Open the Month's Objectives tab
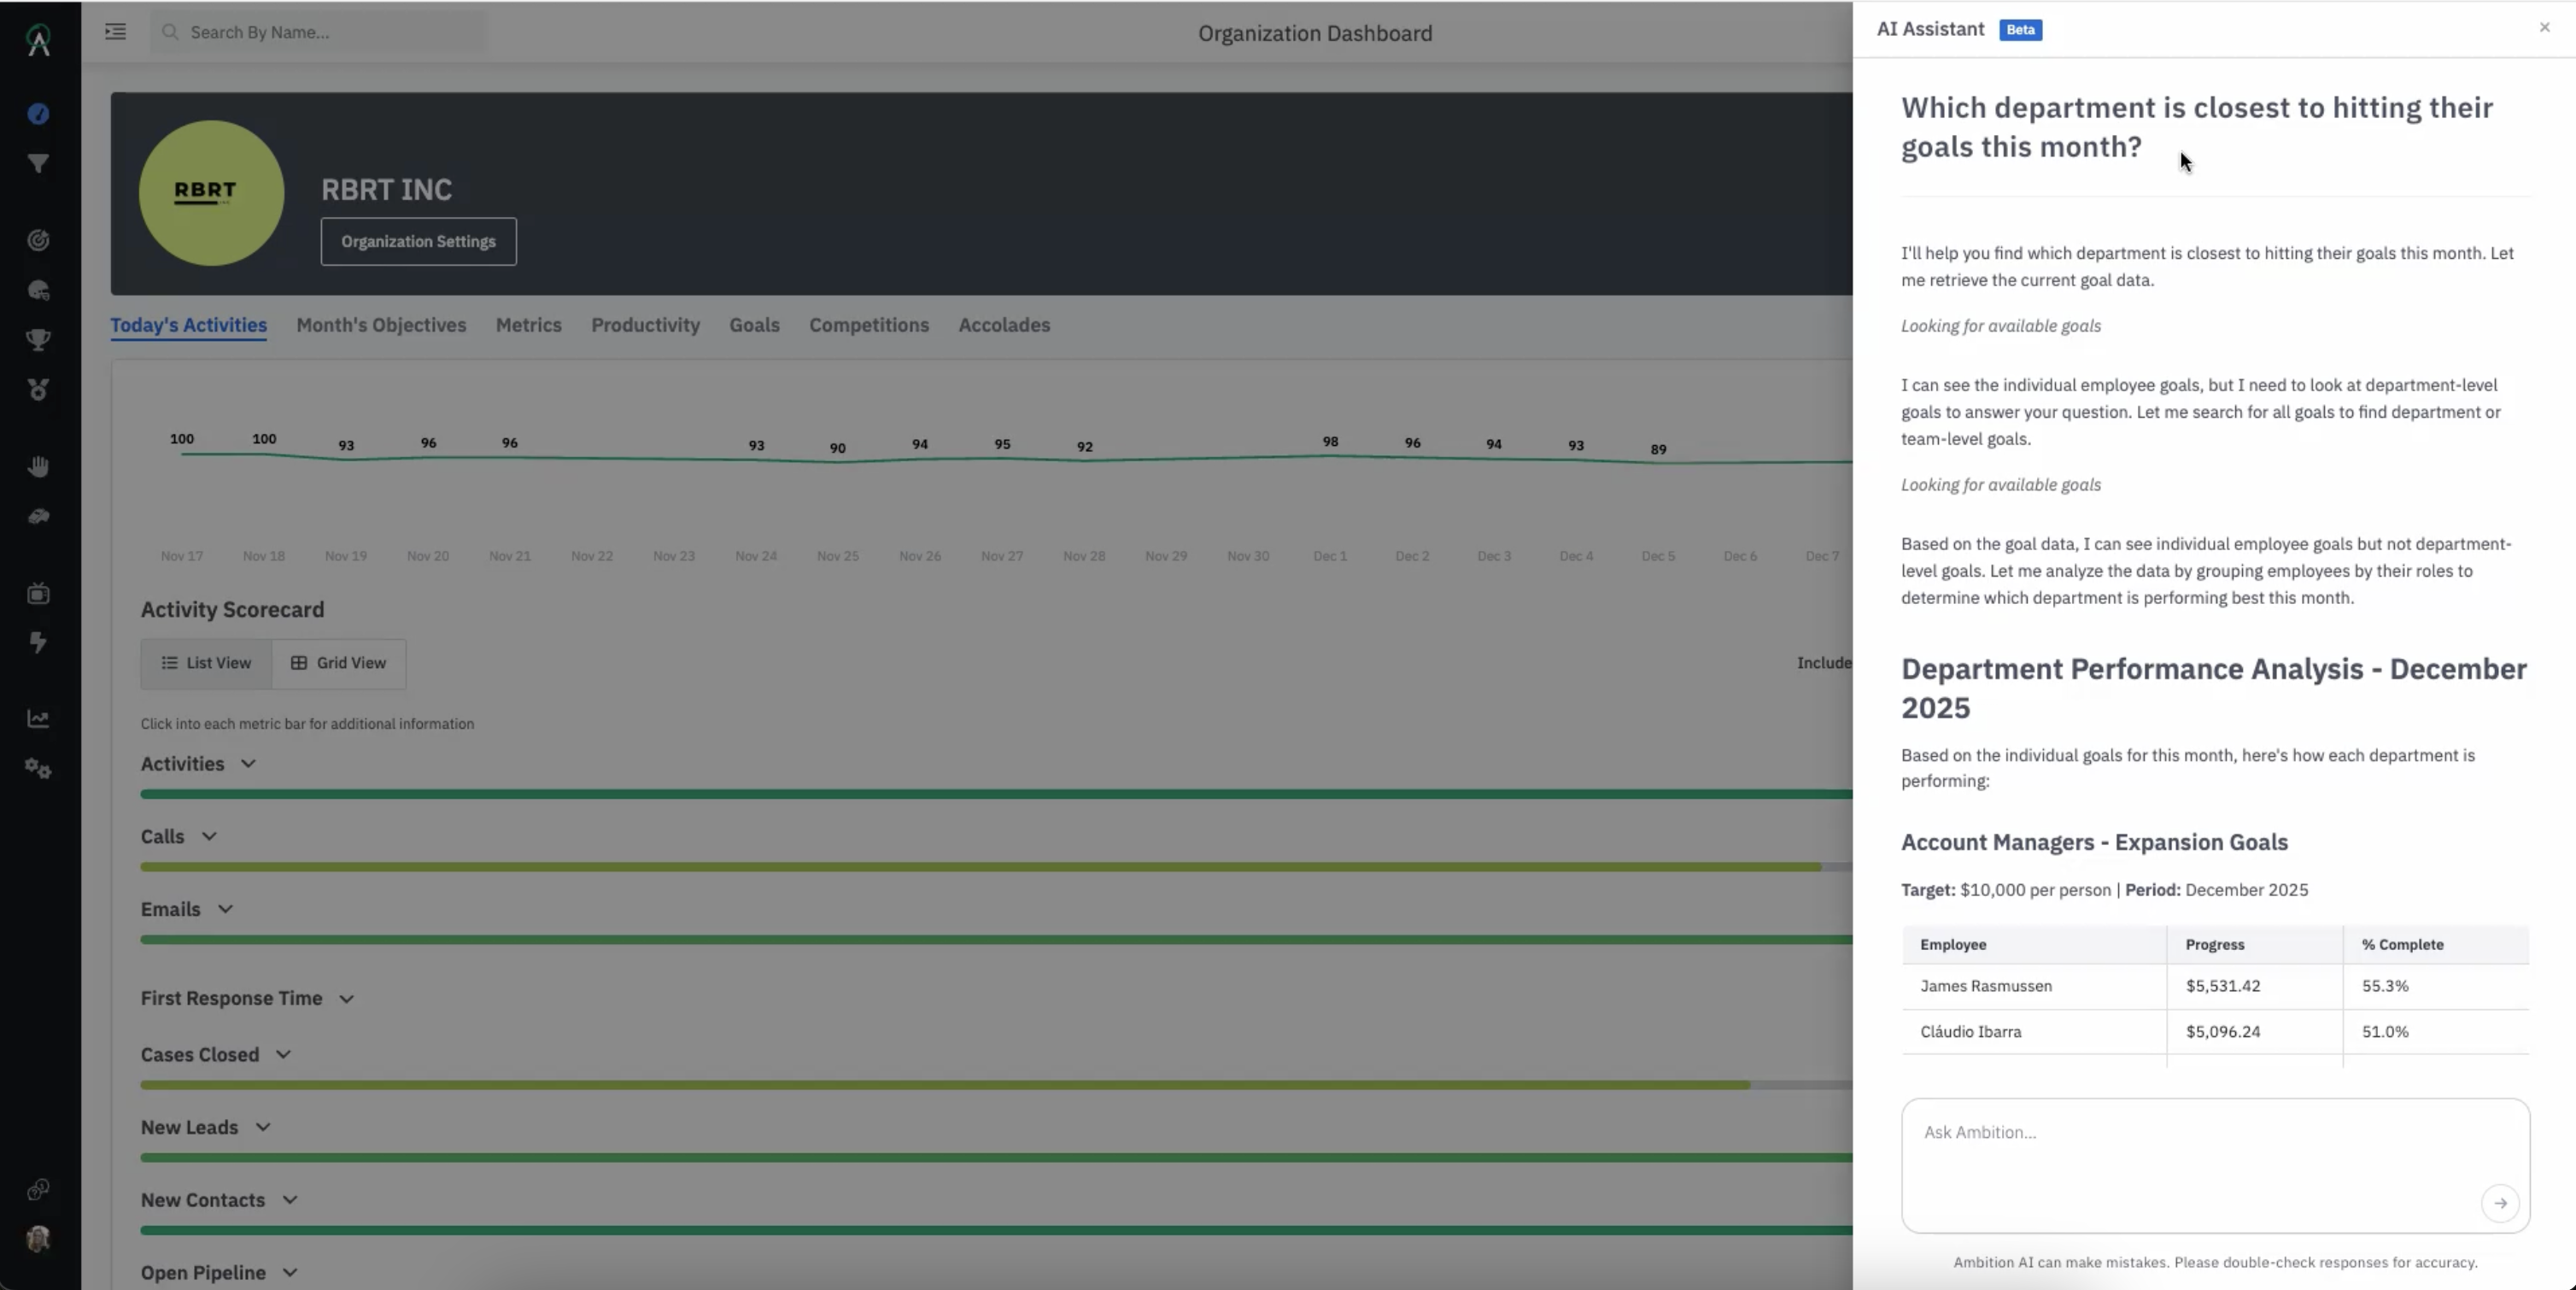The width and height of the screenshot is (2576, 1290). coord(381,325)
